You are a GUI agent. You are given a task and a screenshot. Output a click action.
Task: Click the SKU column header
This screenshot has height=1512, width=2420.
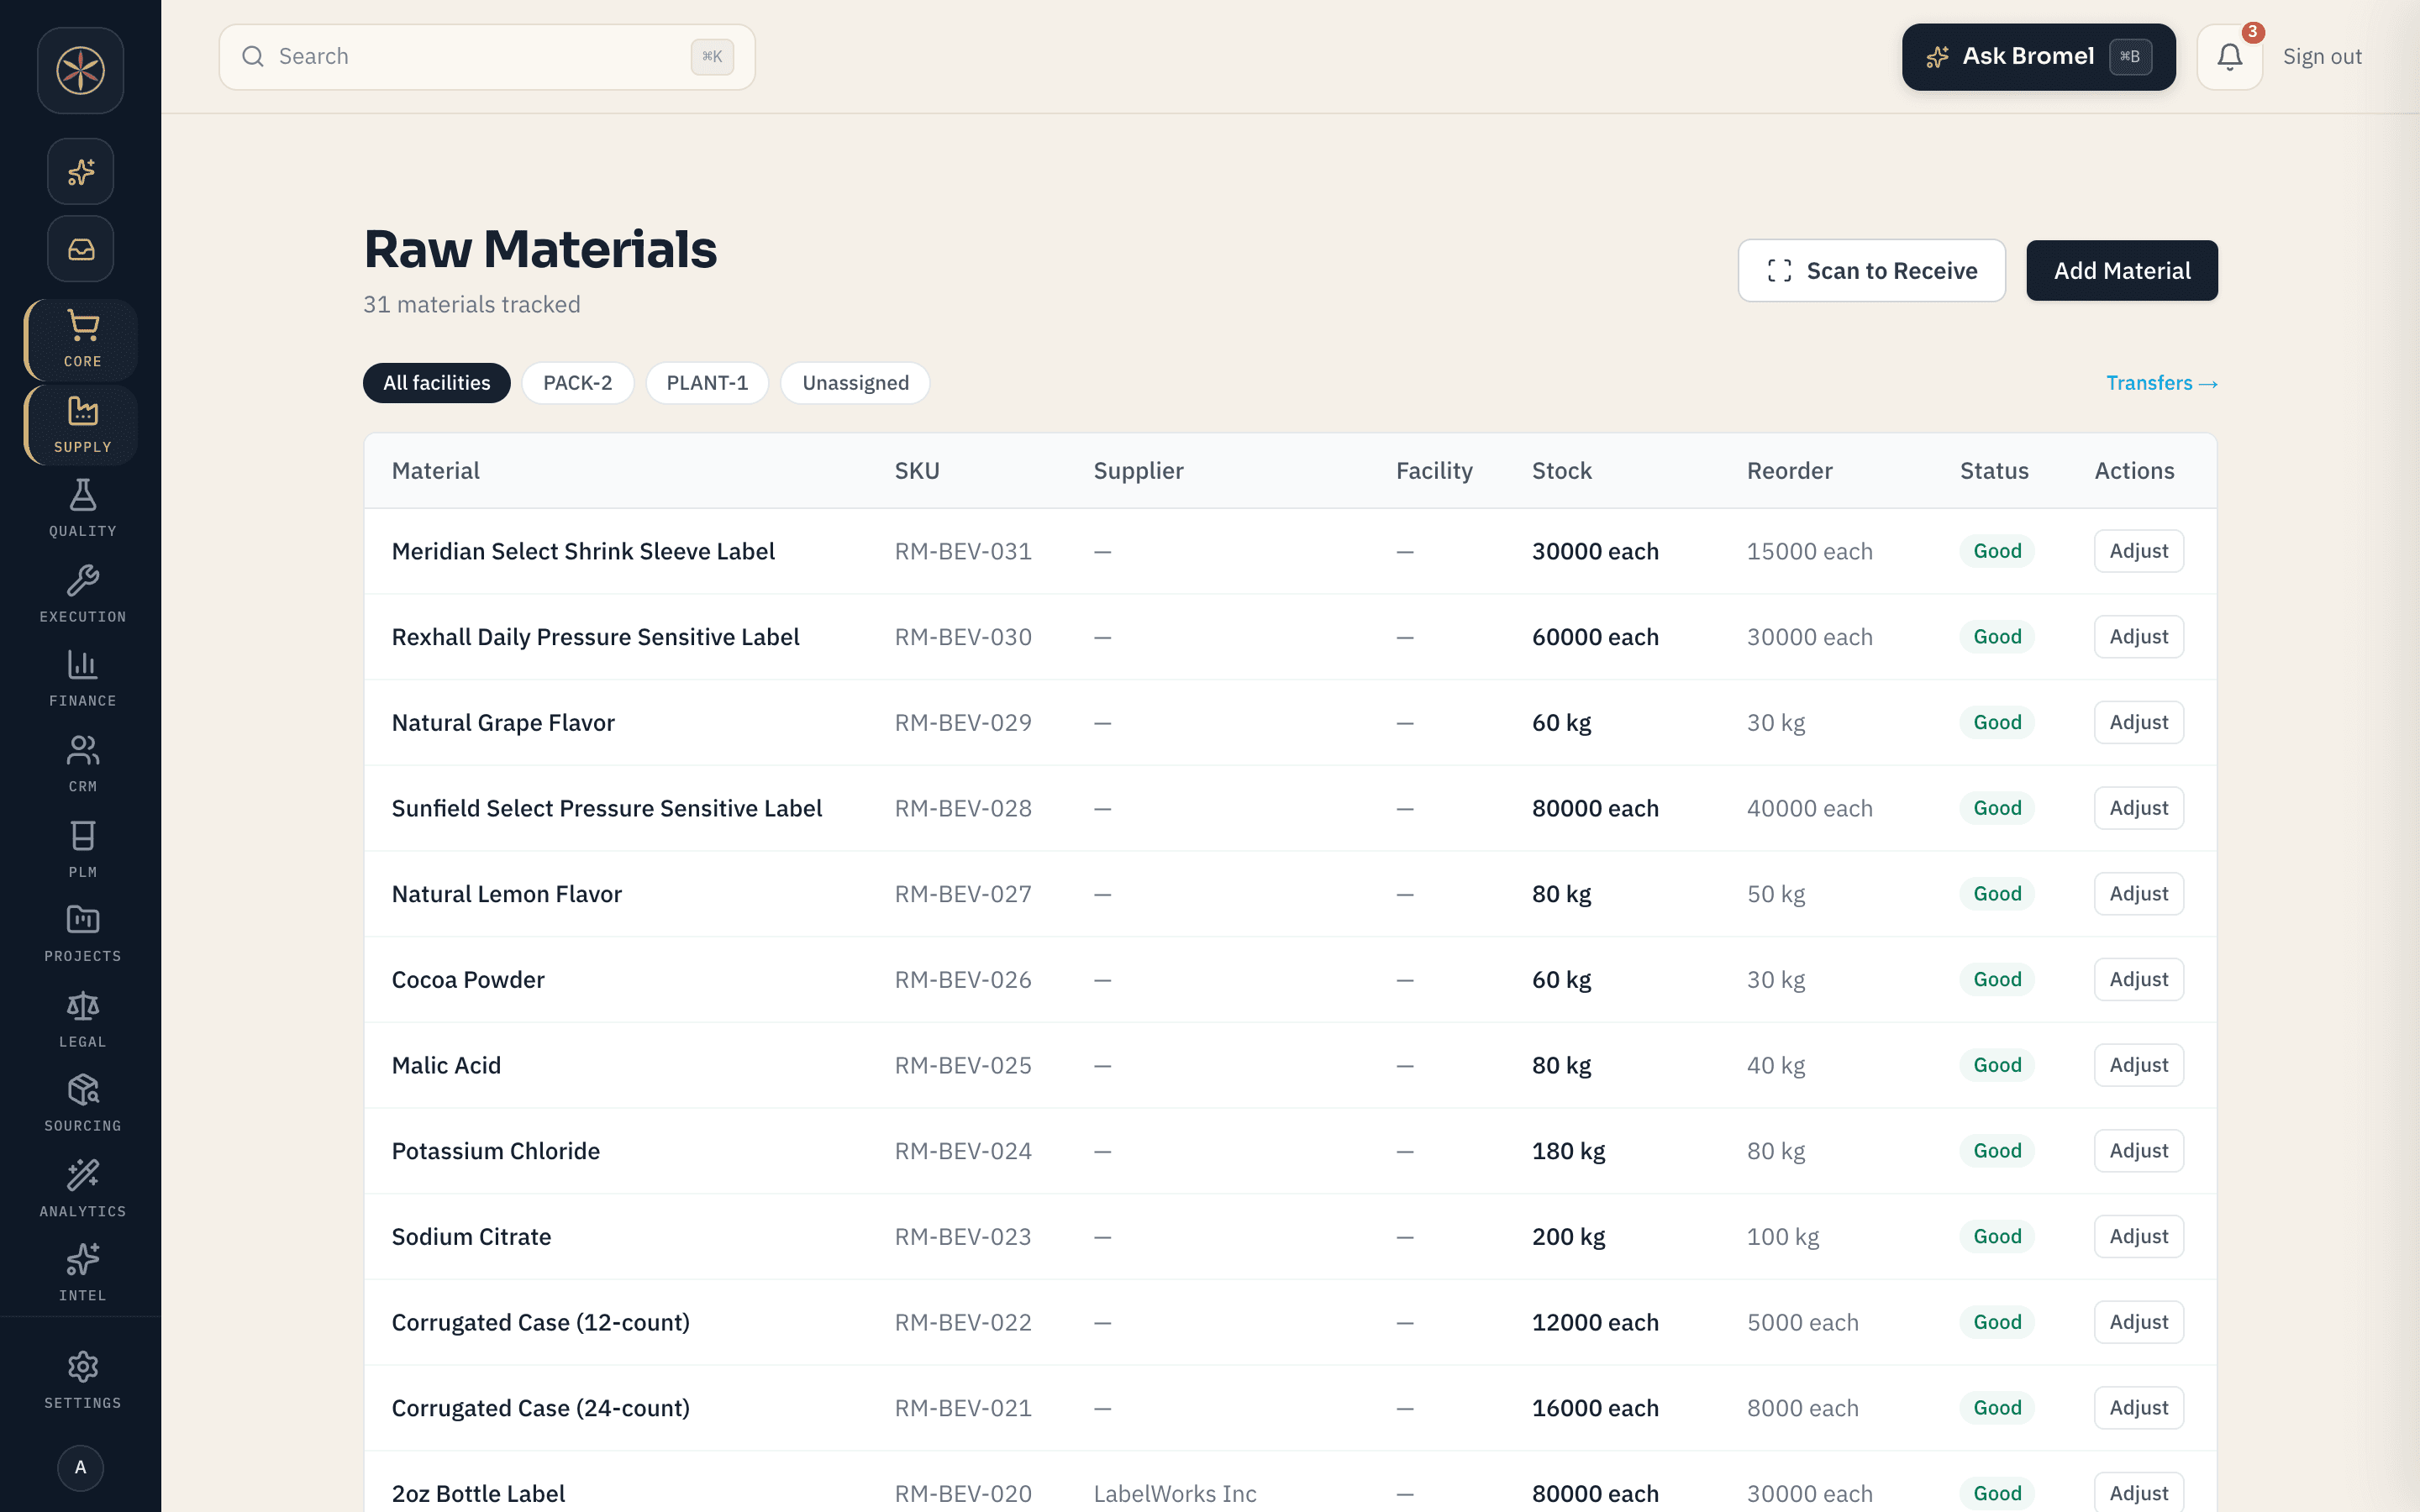pyautogui.click(x=917, y=471)
